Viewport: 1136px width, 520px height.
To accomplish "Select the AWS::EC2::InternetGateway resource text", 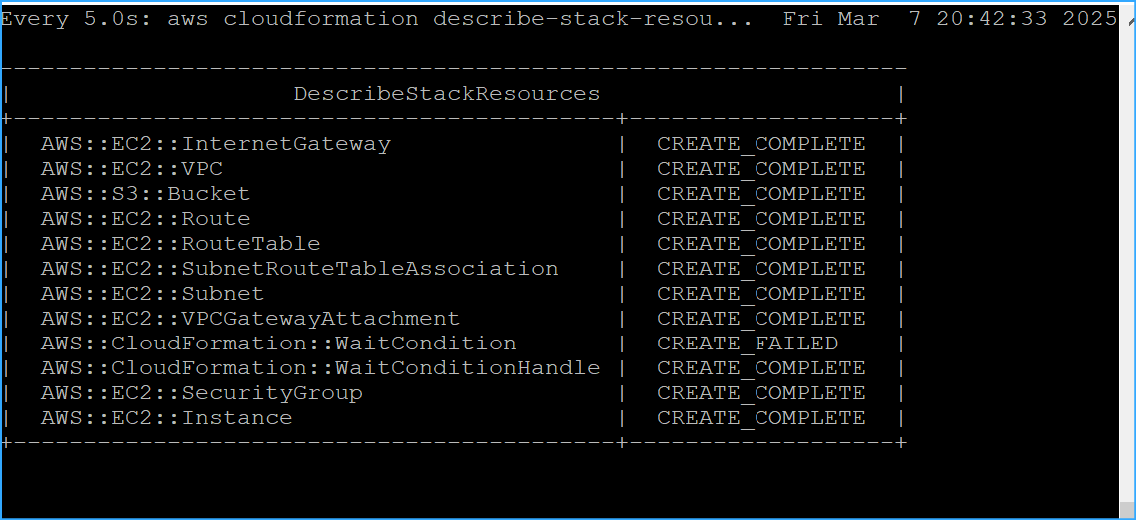I will pos(215,144).
